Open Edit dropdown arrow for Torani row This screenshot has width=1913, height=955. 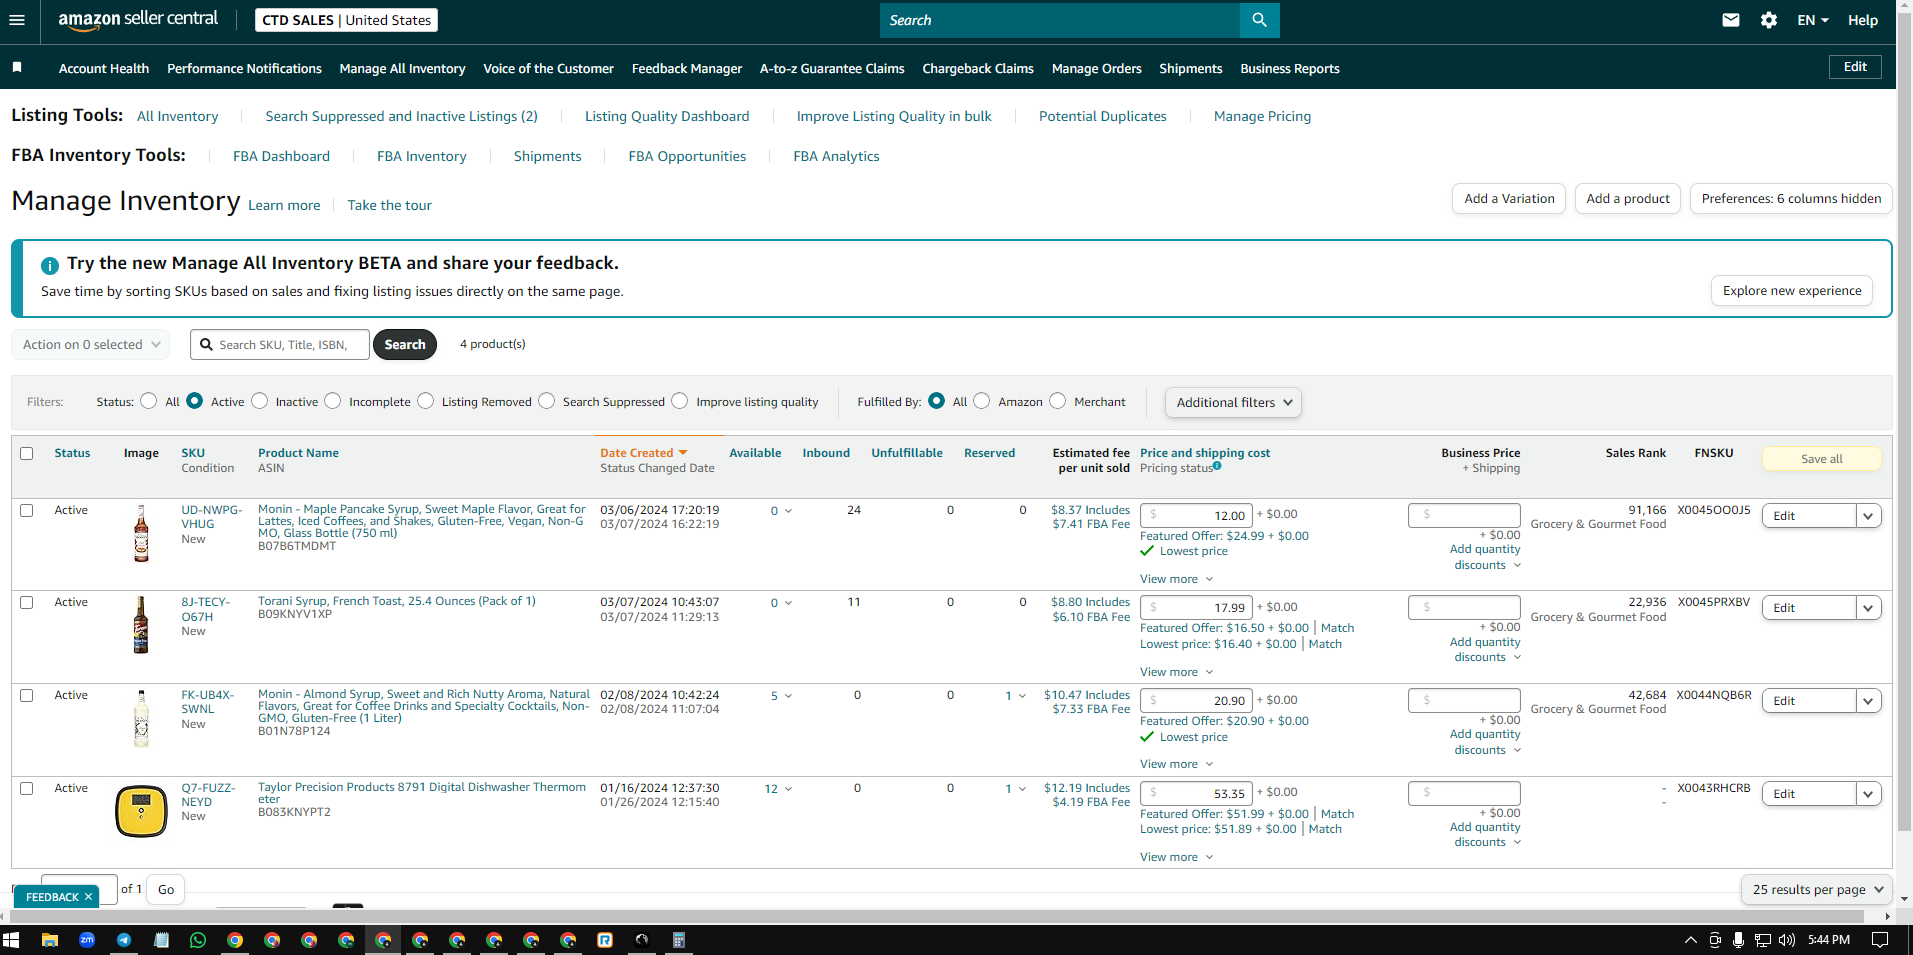point(1868,608)
